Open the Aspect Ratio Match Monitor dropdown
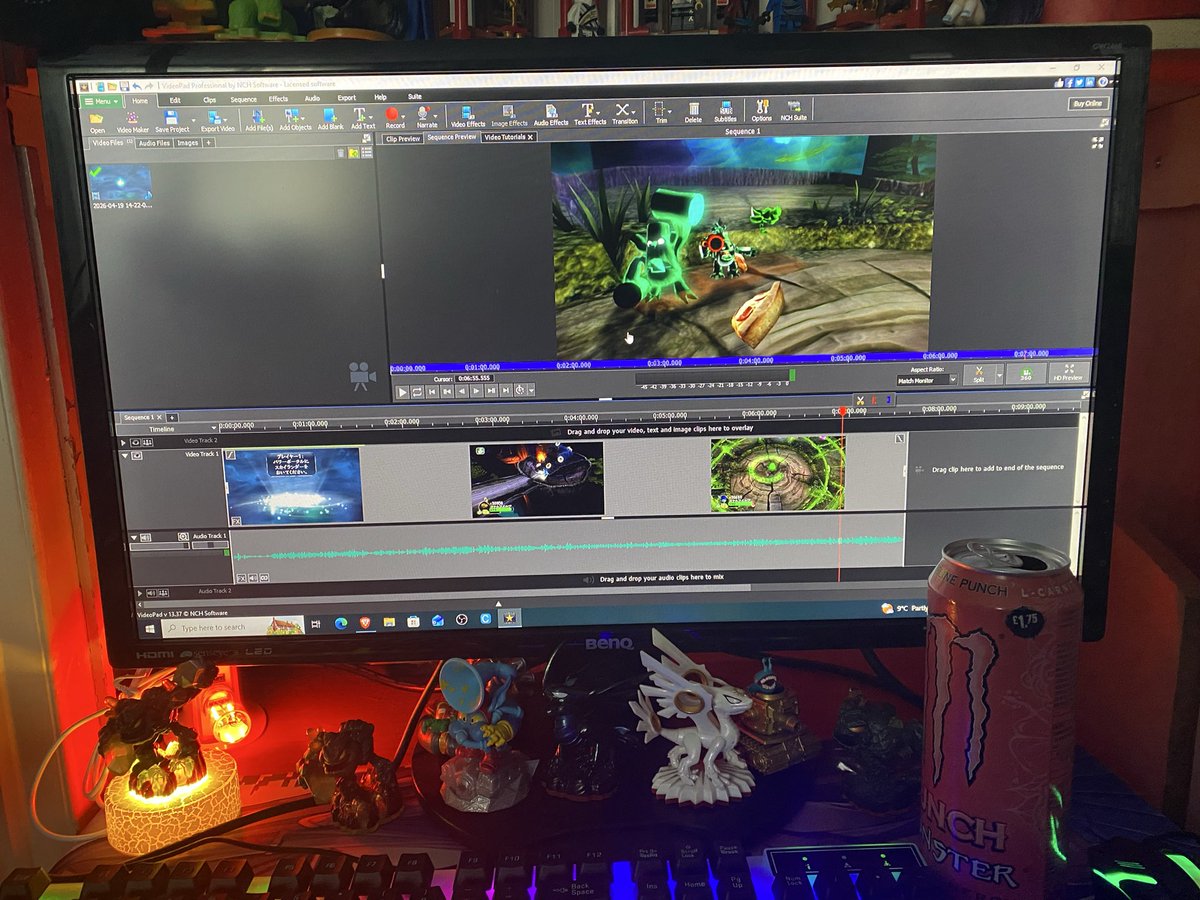This screenshot has height=900, width=1200. [x=926, y=380]
